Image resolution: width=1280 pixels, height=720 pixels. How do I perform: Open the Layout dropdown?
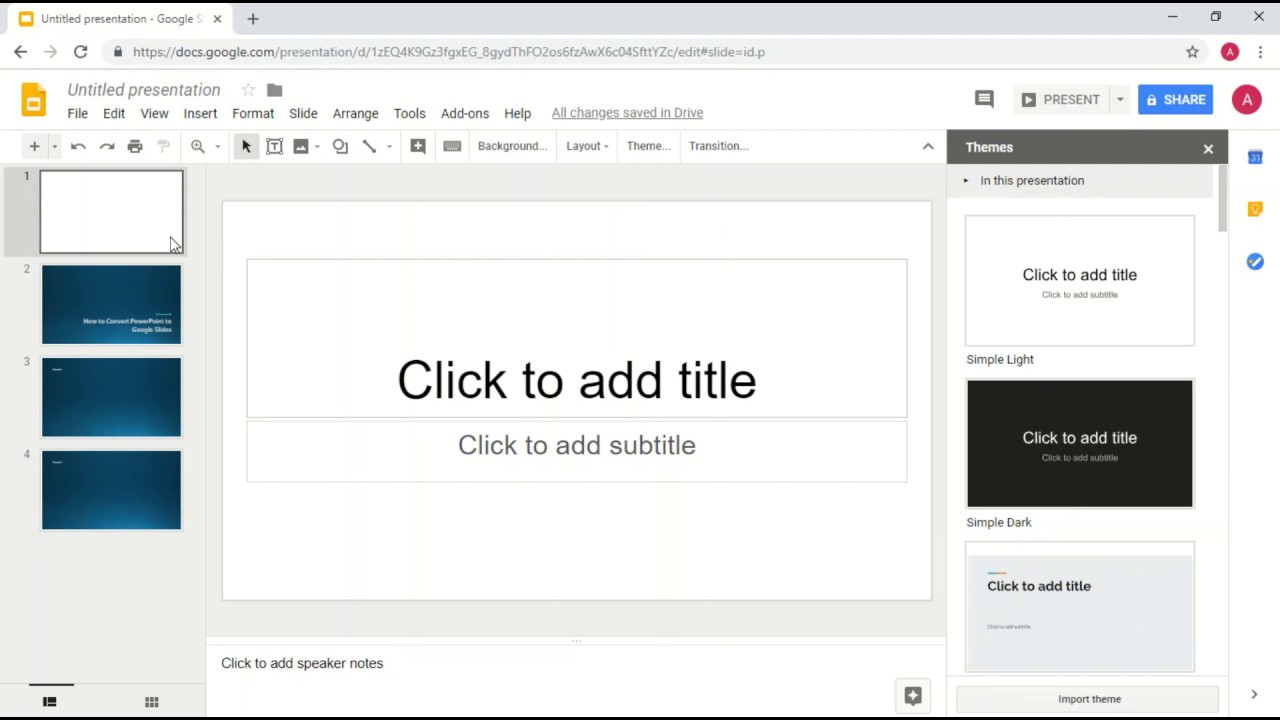587,146
